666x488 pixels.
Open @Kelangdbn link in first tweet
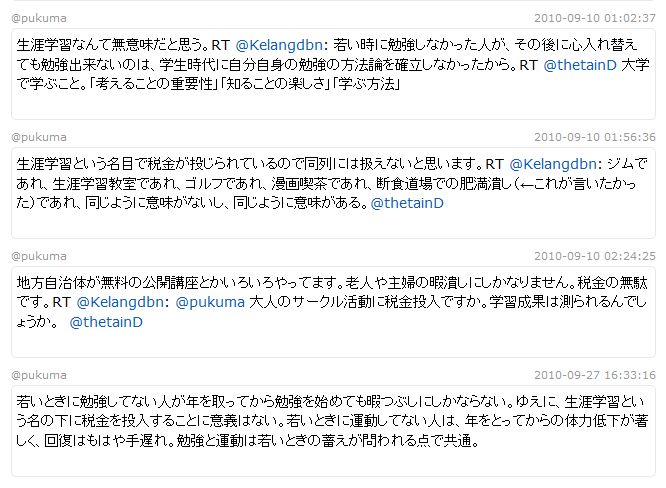pyautogui.click(x=279, y=45)
